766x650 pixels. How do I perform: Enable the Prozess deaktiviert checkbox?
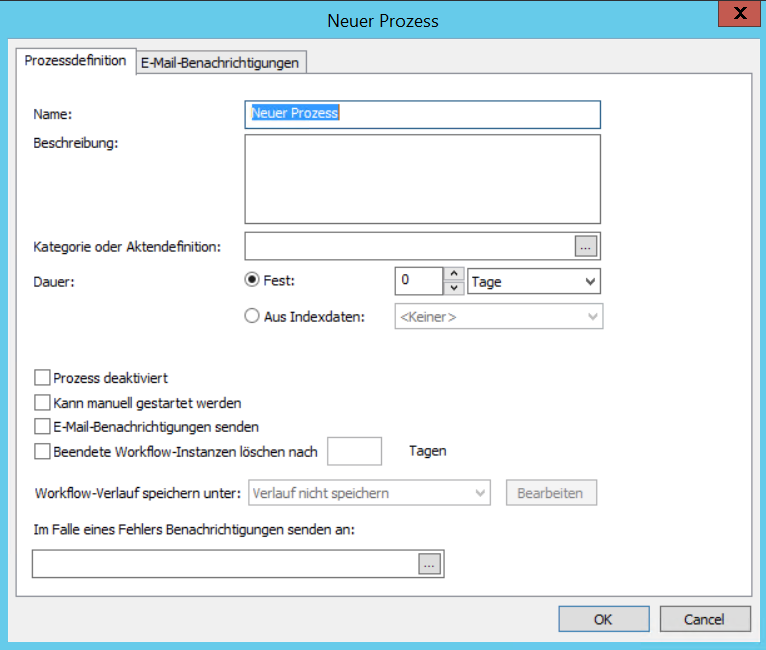pyautogui.click(x=42, y=377)
